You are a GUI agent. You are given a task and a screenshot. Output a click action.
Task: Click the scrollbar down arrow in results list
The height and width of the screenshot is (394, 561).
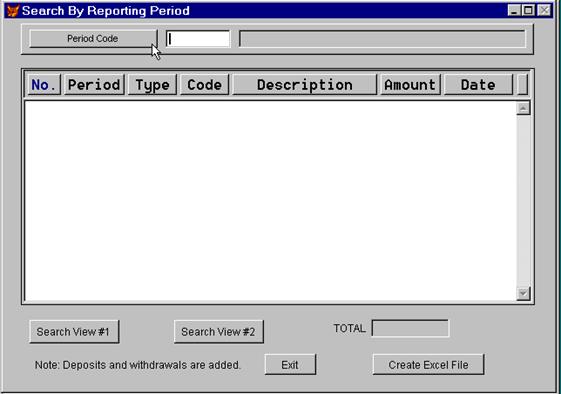coord(523,294)
